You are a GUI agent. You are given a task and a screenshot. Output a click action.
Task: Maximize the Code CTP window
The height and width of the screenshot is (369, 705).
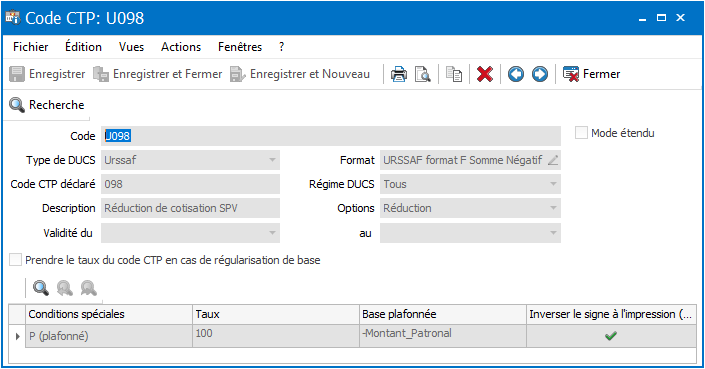click(661, 18)
